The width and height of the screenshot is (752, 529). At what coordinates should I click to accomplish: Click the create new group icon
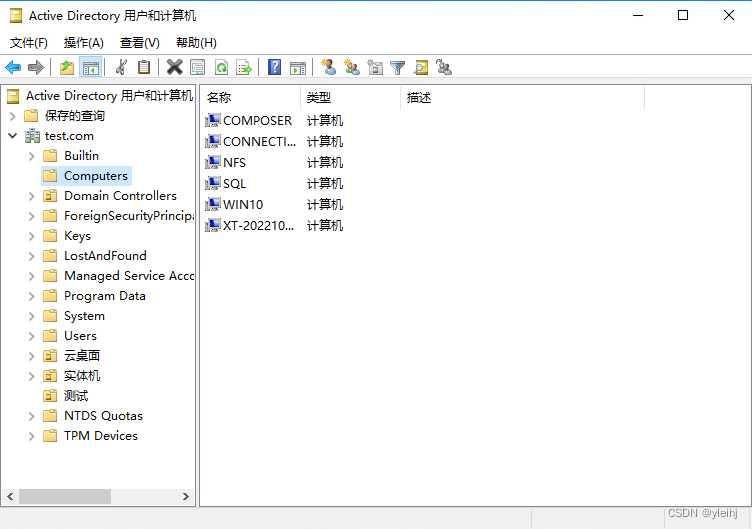[352, 67]
